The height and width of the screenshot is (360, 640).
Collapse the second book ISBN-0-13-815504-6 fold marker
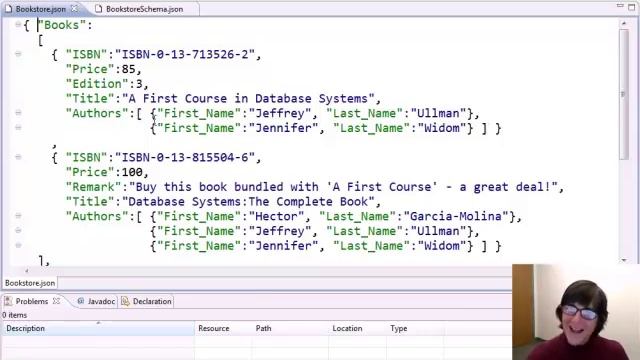pyautogui.click(x=18, y=157)
